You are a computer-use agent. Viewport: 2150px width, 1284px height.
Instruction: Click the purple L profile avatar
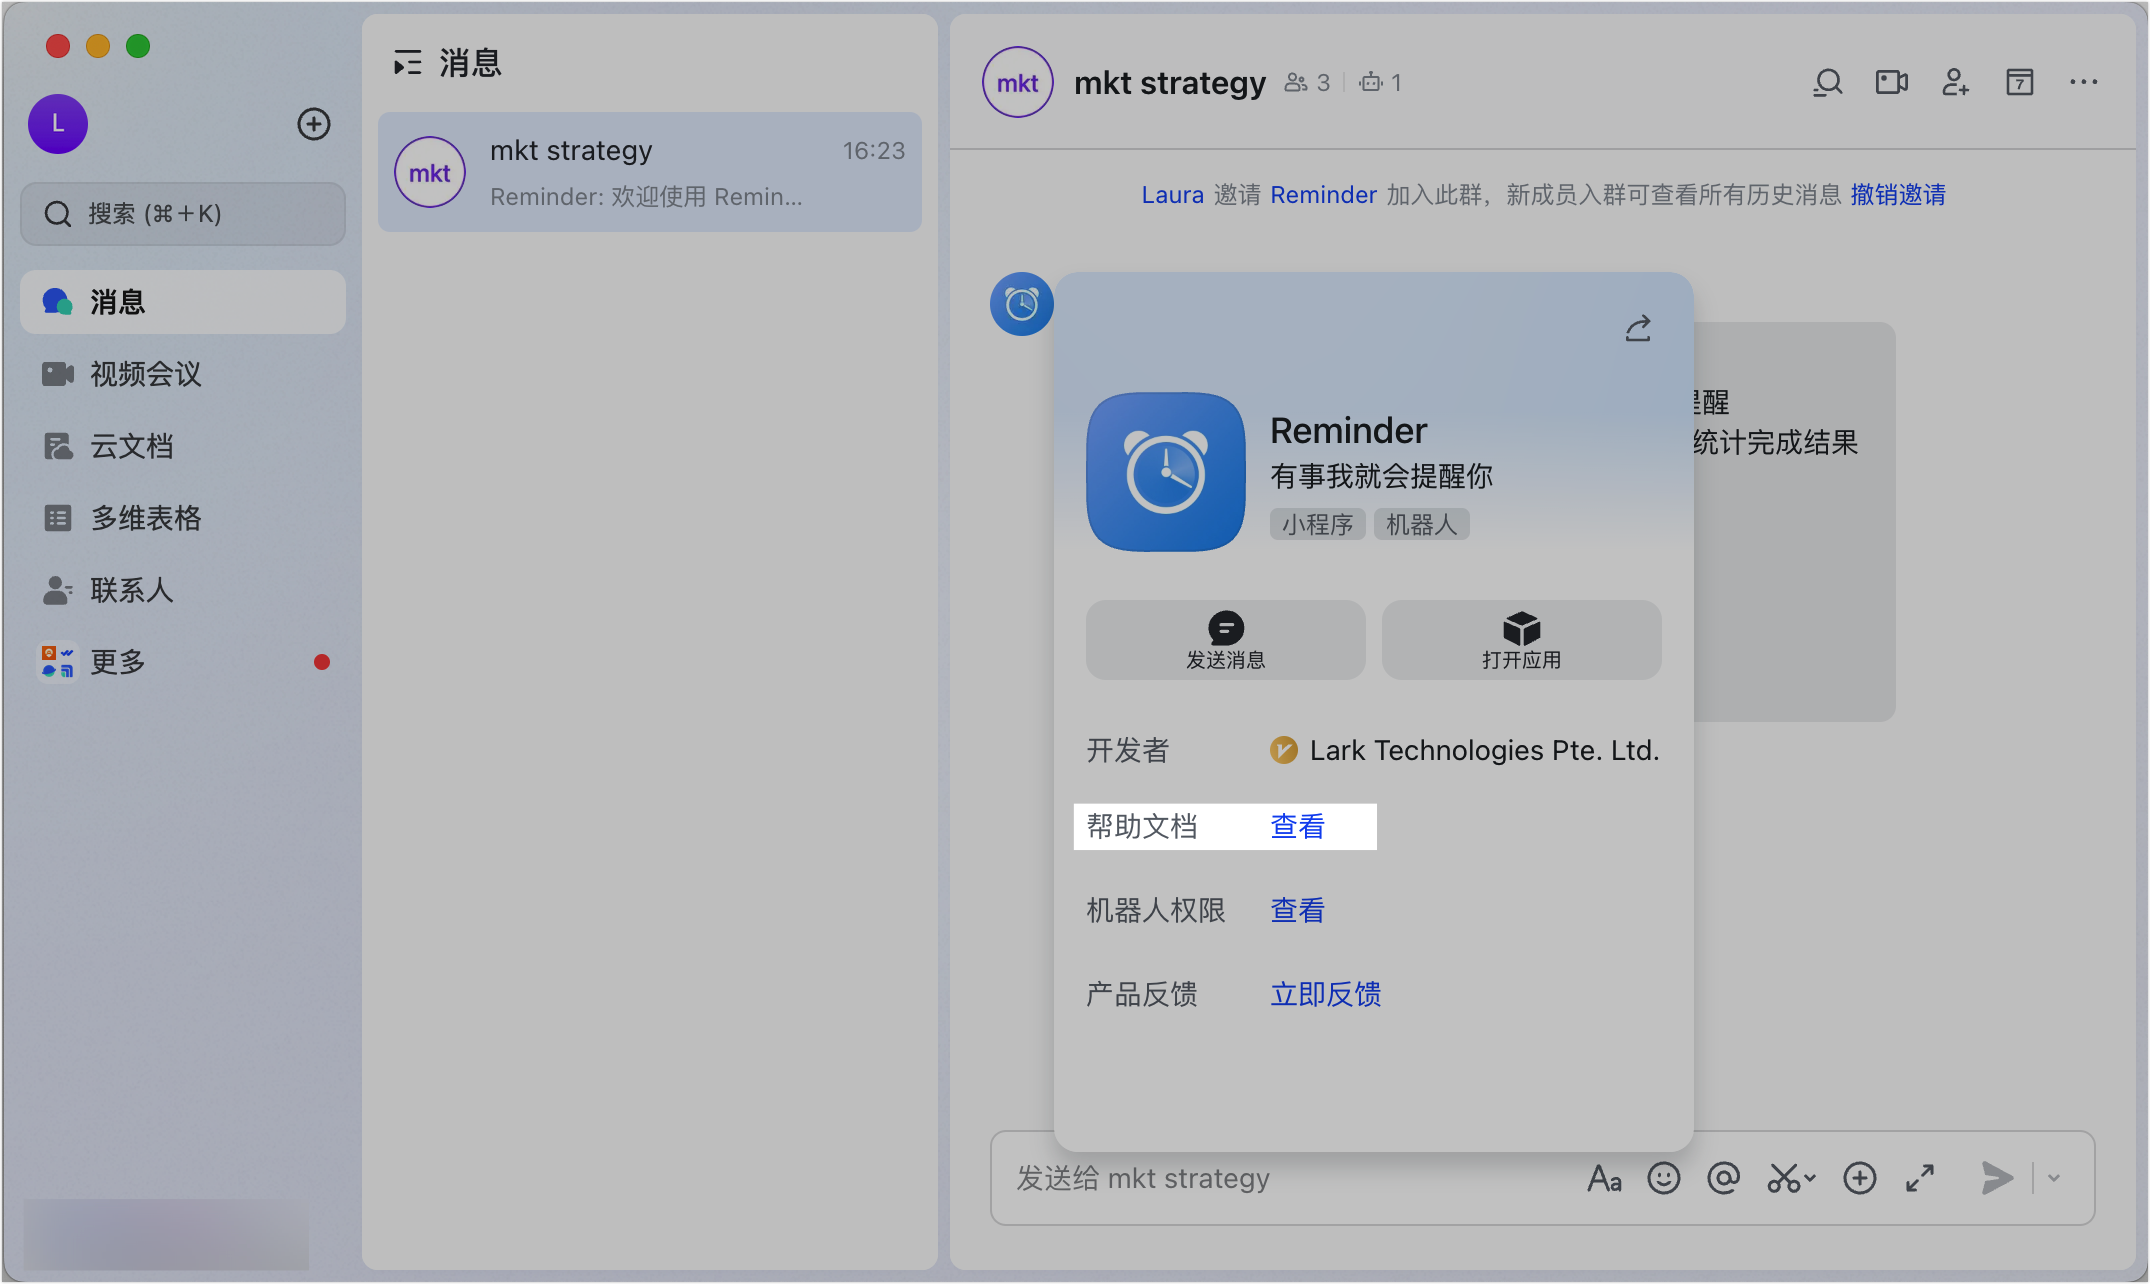pyautogui.click(x=58, y=124)
